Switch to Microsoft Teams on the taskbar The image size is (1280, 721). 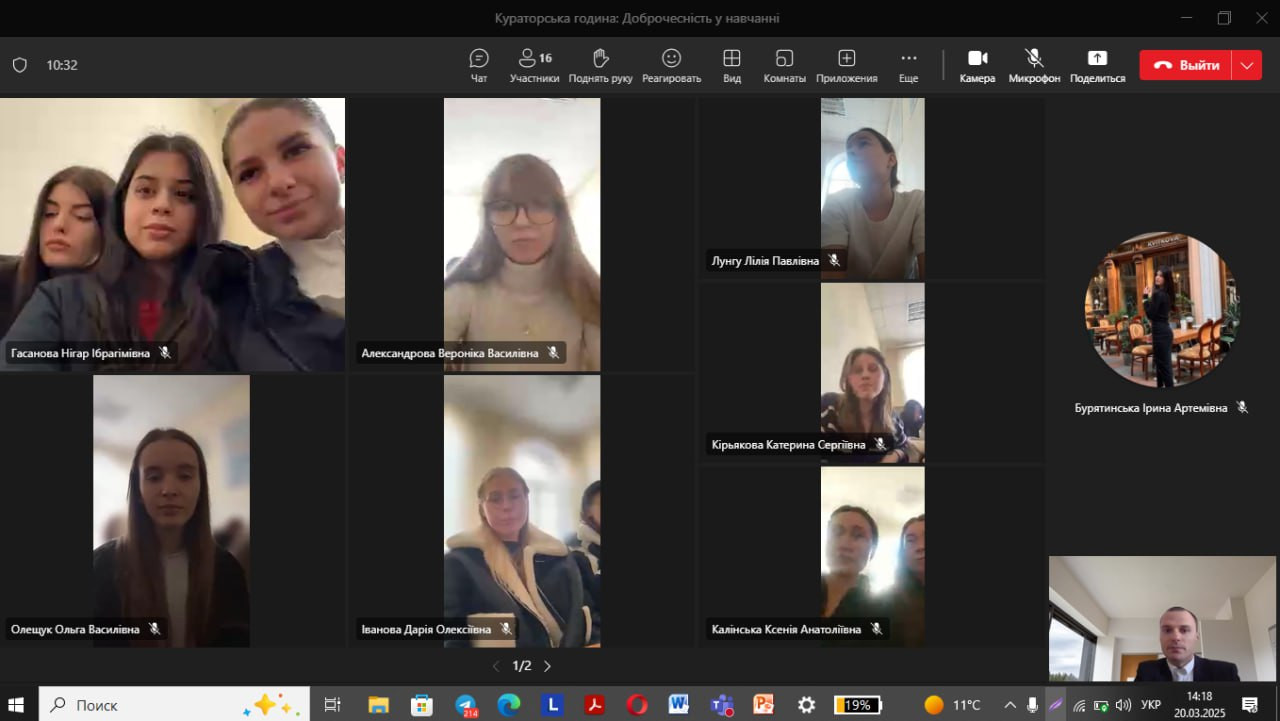click(722, 705)
